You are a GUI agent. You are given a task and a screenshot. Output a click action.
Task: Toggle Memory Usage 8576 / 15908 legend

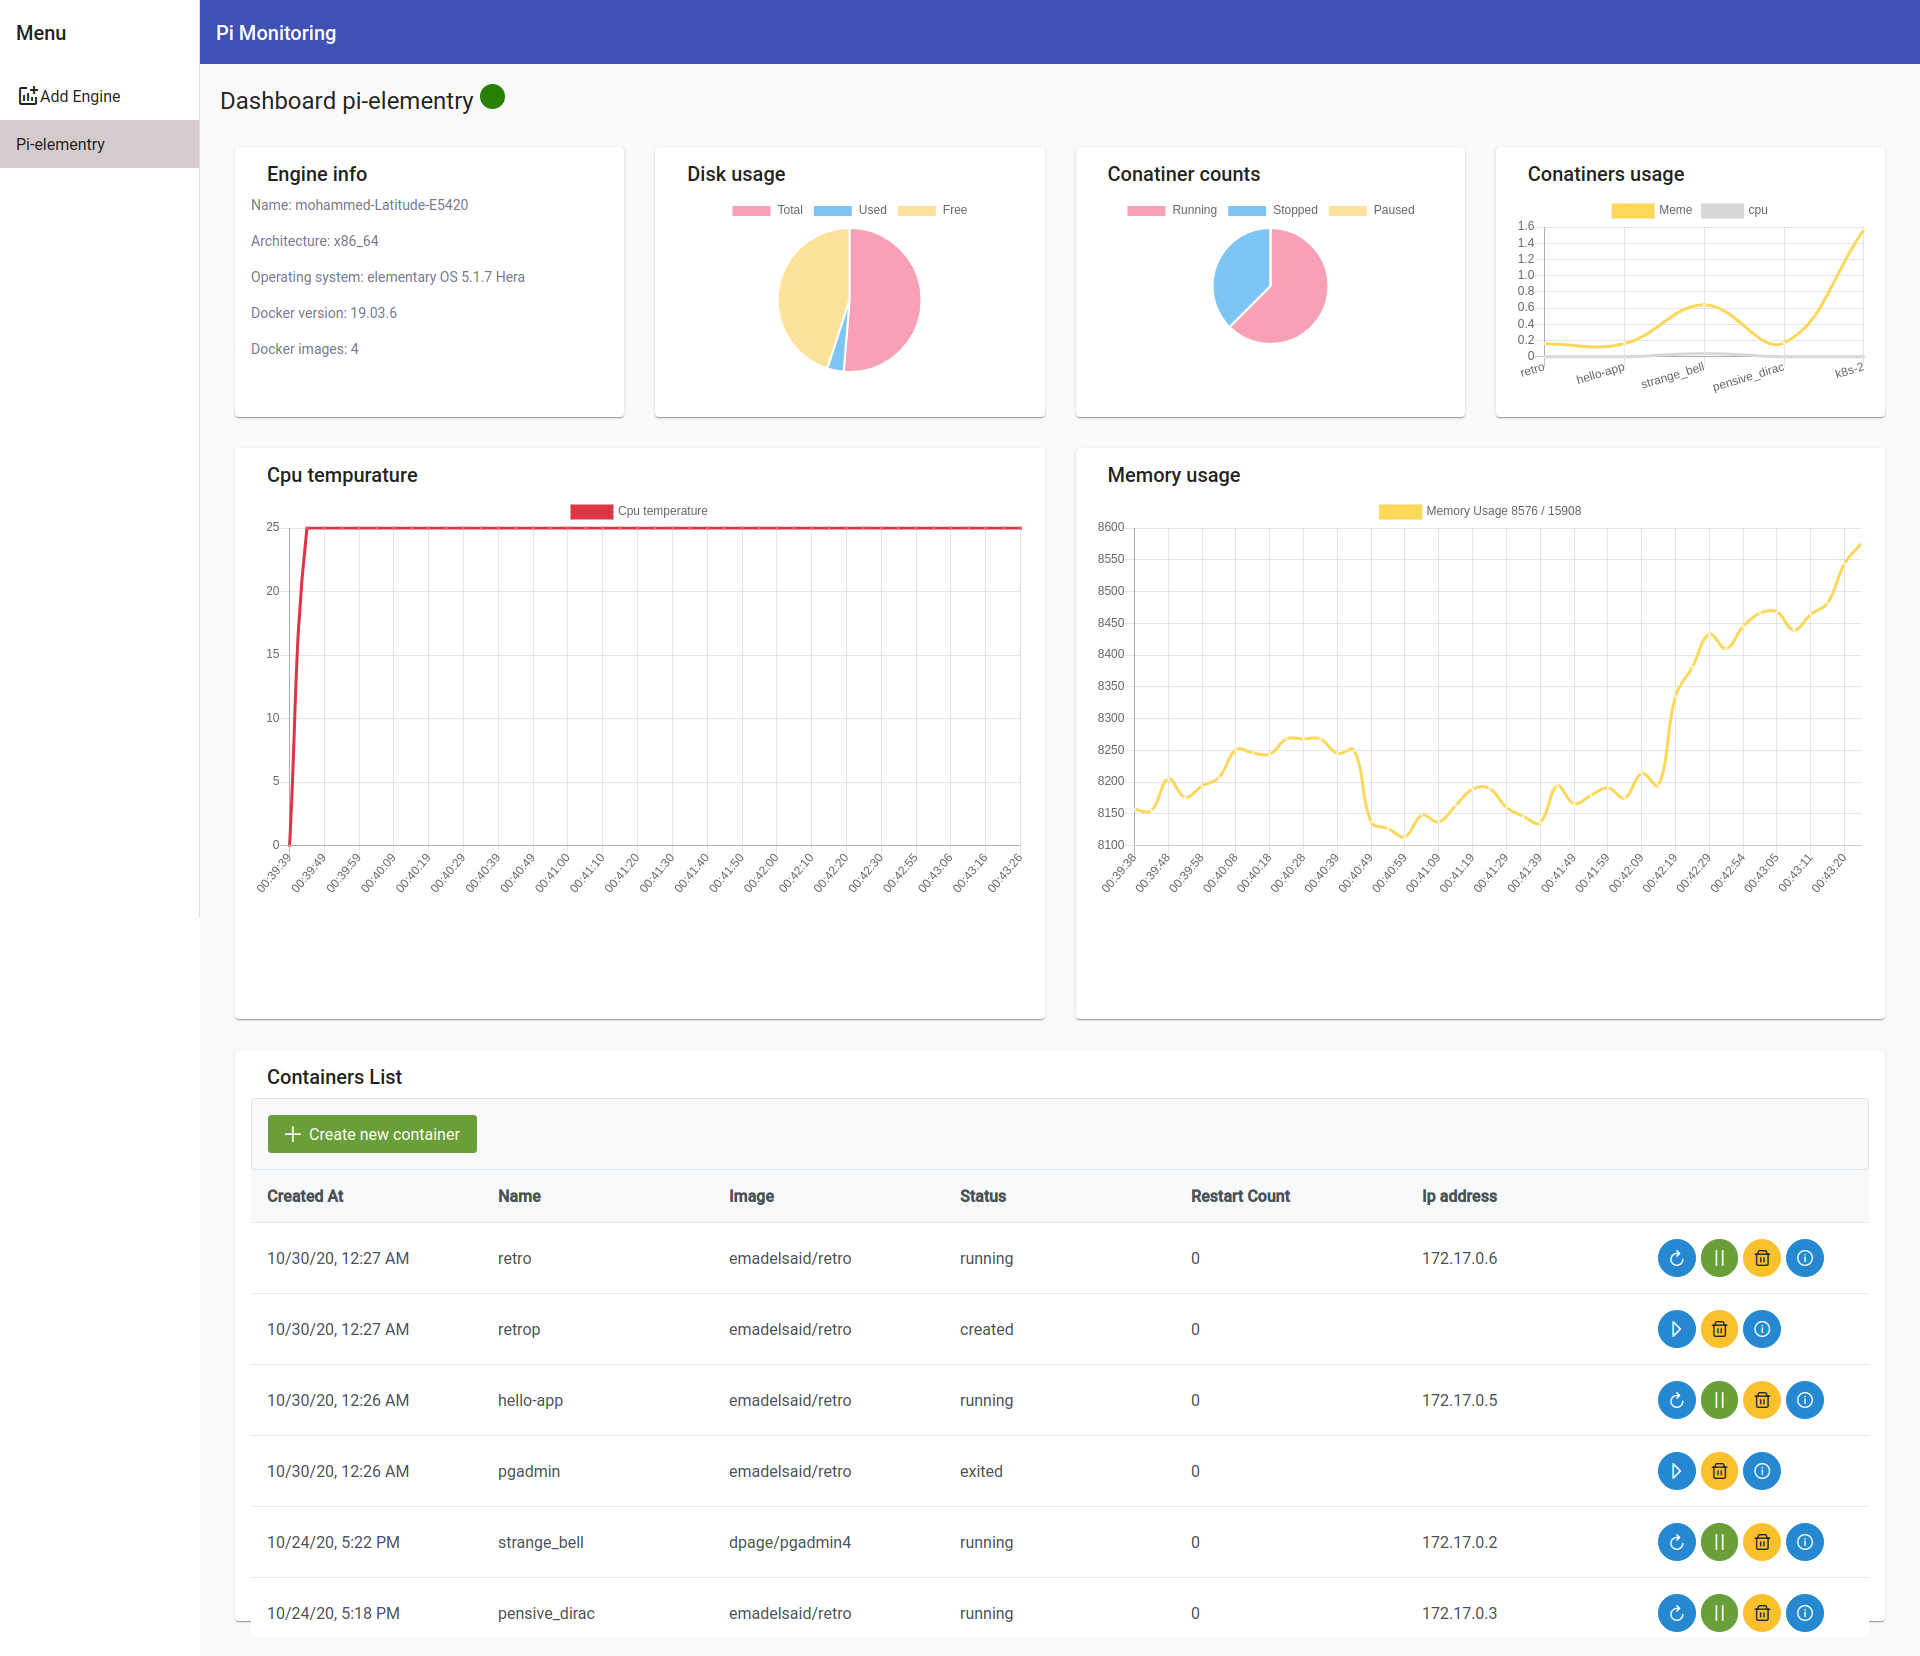1480,511
